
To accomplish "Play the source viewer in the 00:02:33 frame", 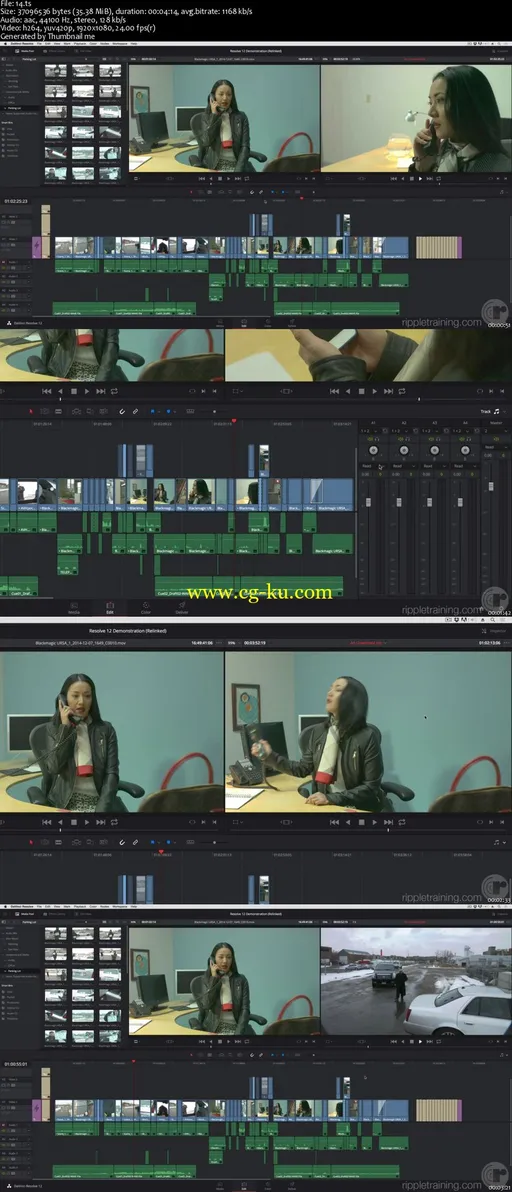I will point(87,822).
